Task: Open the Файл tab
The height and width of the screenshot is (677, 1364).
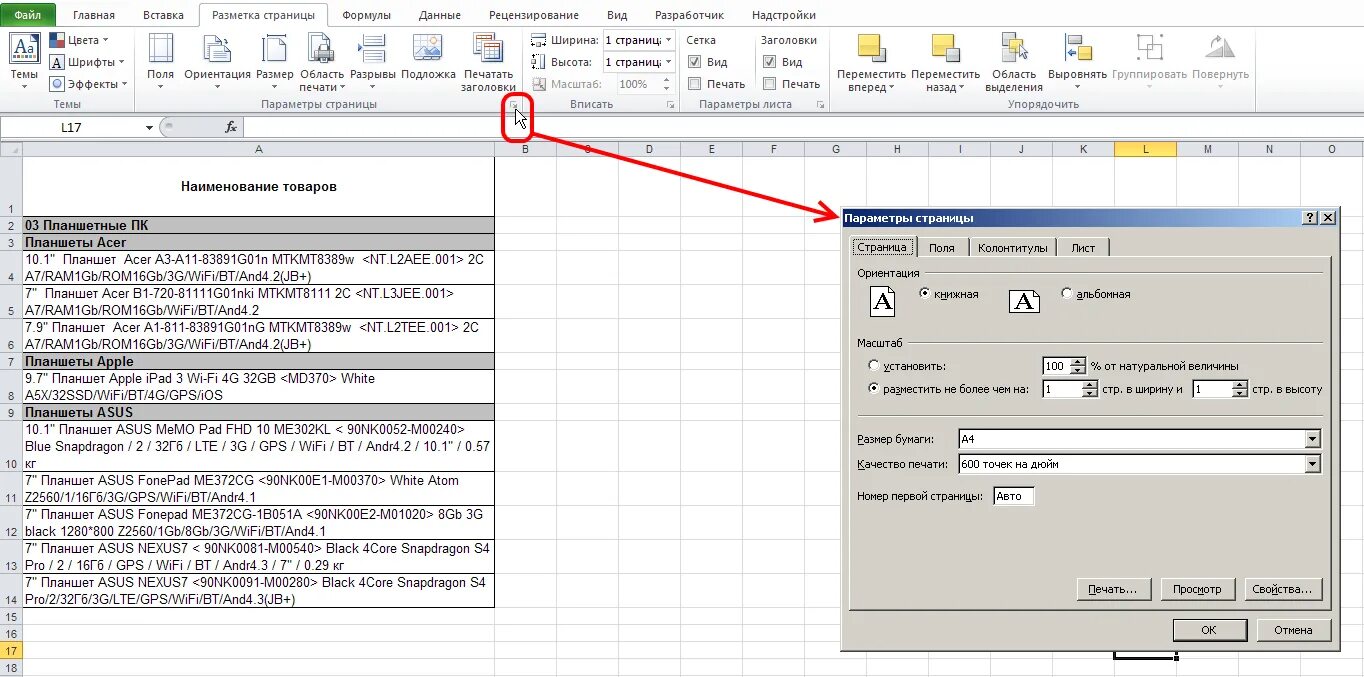Action: point(28,15)
